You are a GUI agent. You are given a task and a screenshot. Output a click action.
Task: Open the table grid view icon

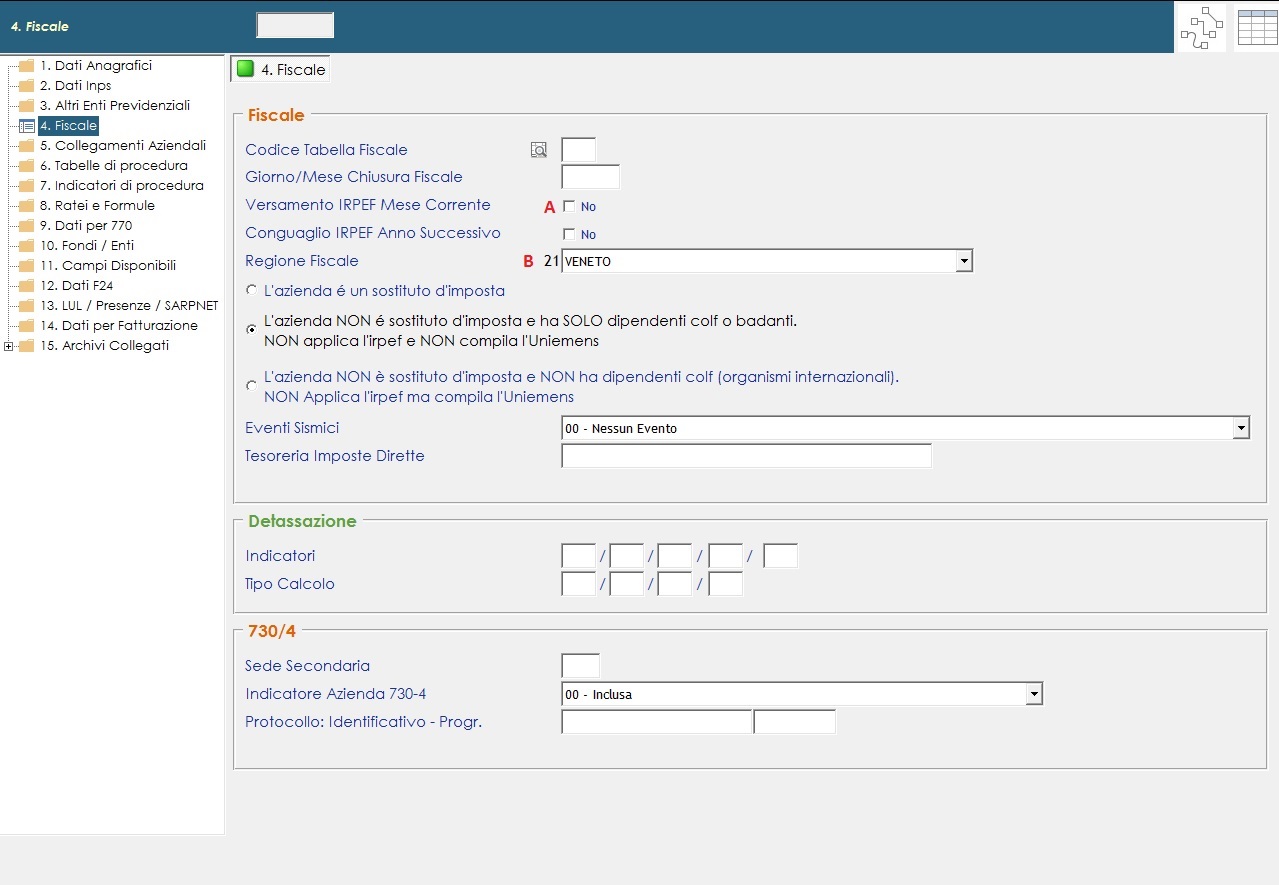point(1257,27)
